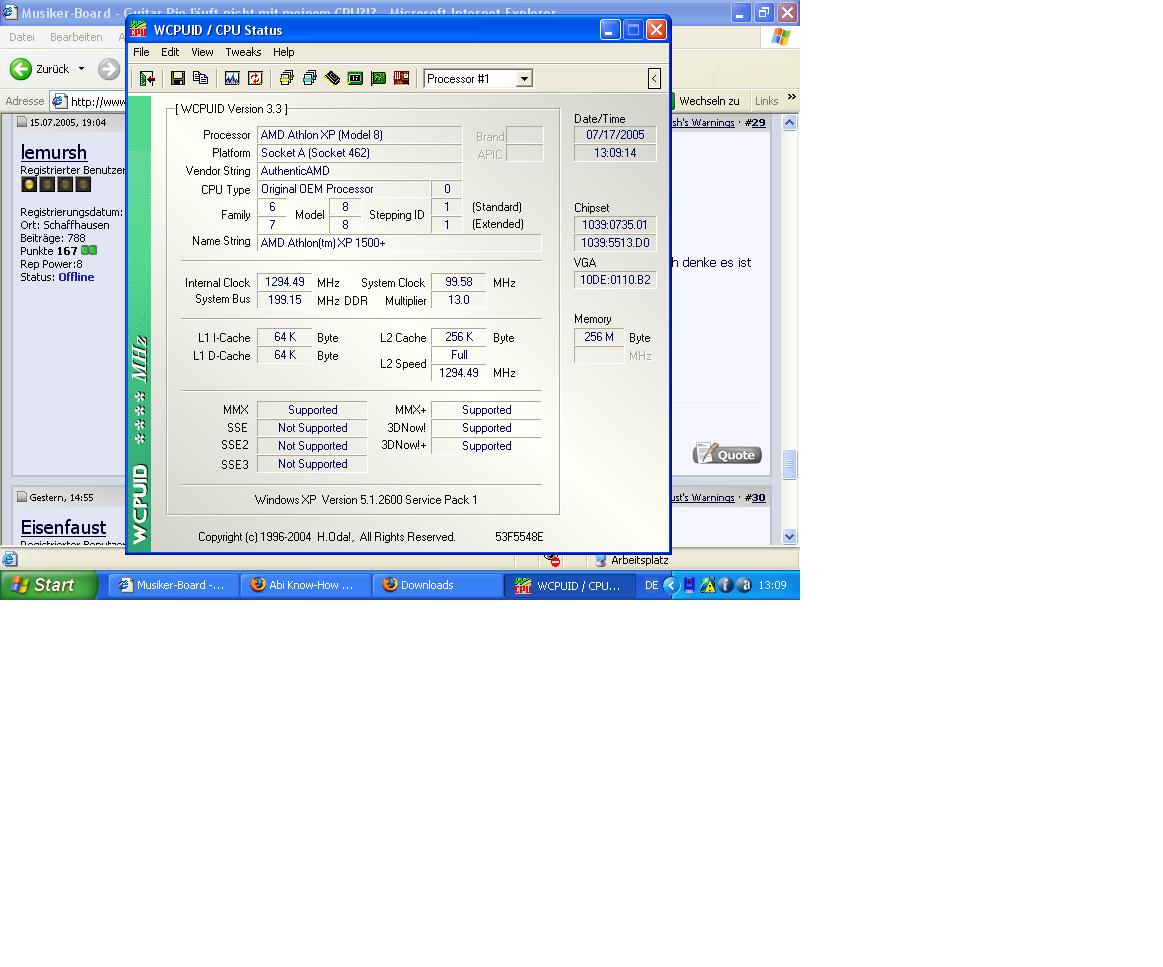Click the Internal Clock value 1294.49
The height and width of the screenshot is (967, 1163).
[x=285, y=282]
